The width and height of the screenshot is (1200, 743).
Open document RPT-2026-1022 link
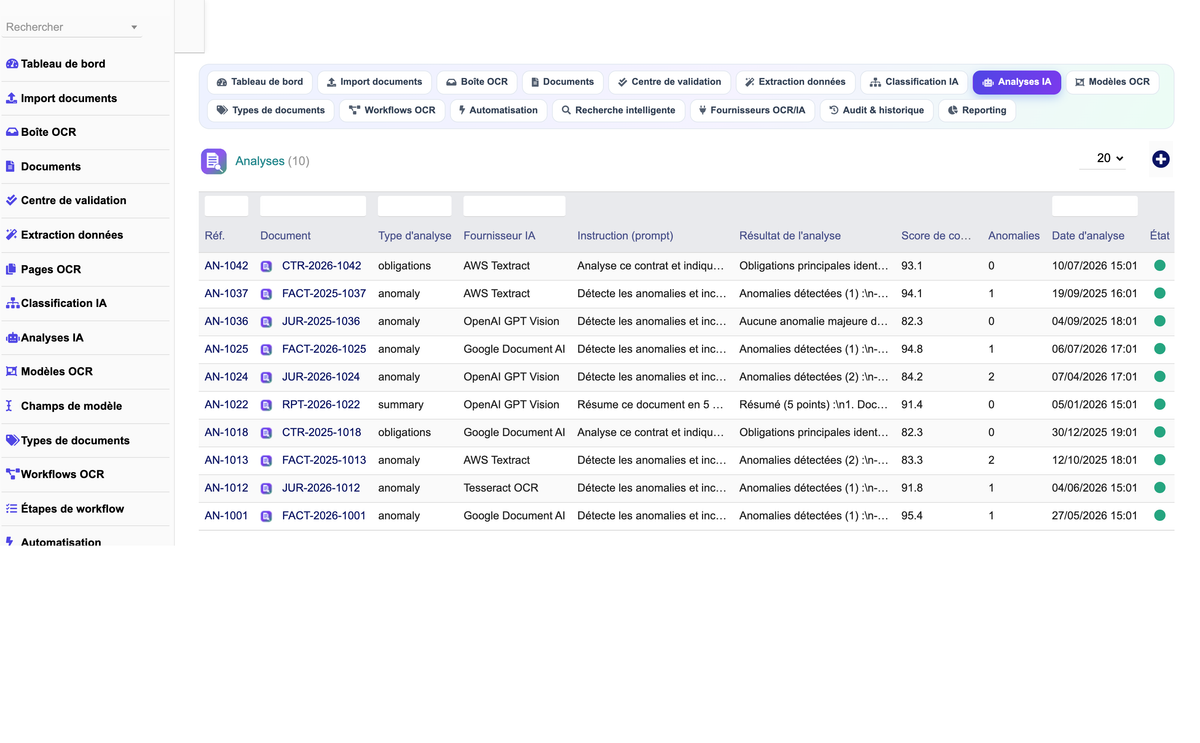[321, 405]
